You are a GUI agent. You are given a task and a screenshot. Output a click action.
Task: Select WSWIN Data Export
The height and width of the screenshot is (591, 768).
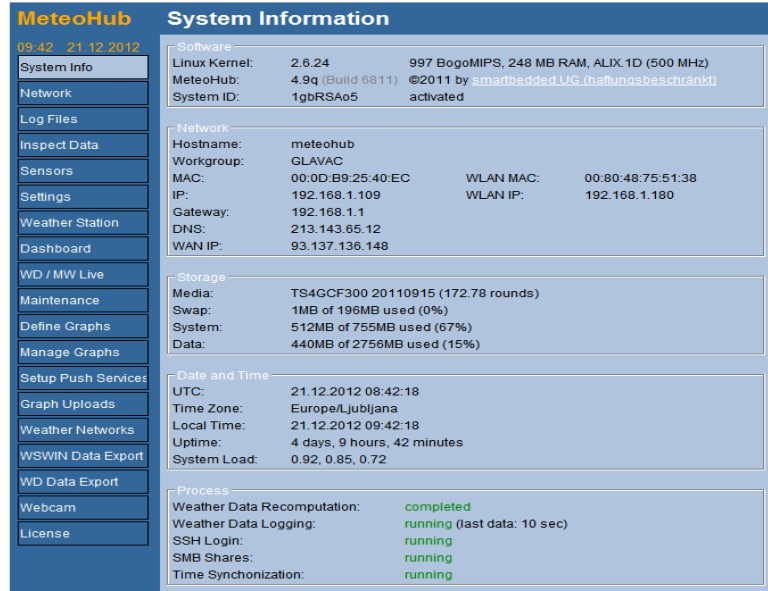point(82,456)
